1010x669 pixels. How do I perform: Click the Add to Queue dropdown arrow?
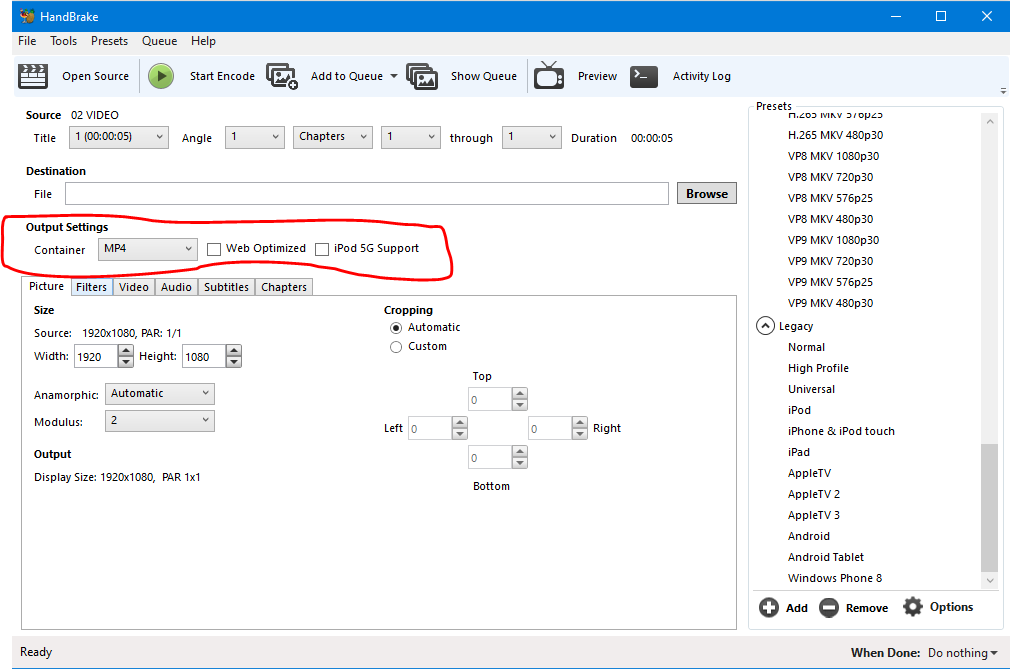(394, 76)
